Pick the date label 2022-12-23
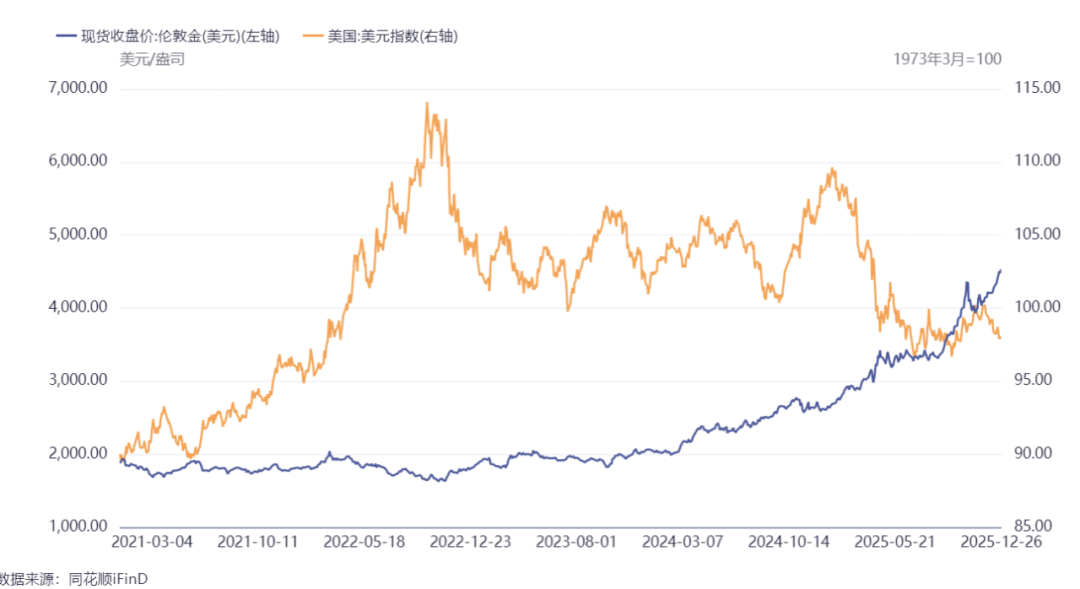The height and width of the screenshot is (589, 1080). pyautogui.click(x=470, y=542)
